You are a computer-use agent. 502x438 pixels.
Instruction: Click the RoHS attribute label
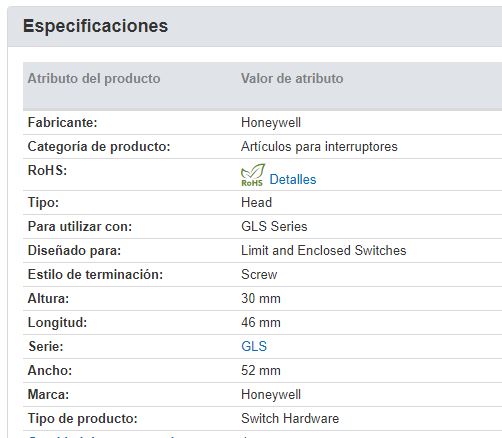47,170
